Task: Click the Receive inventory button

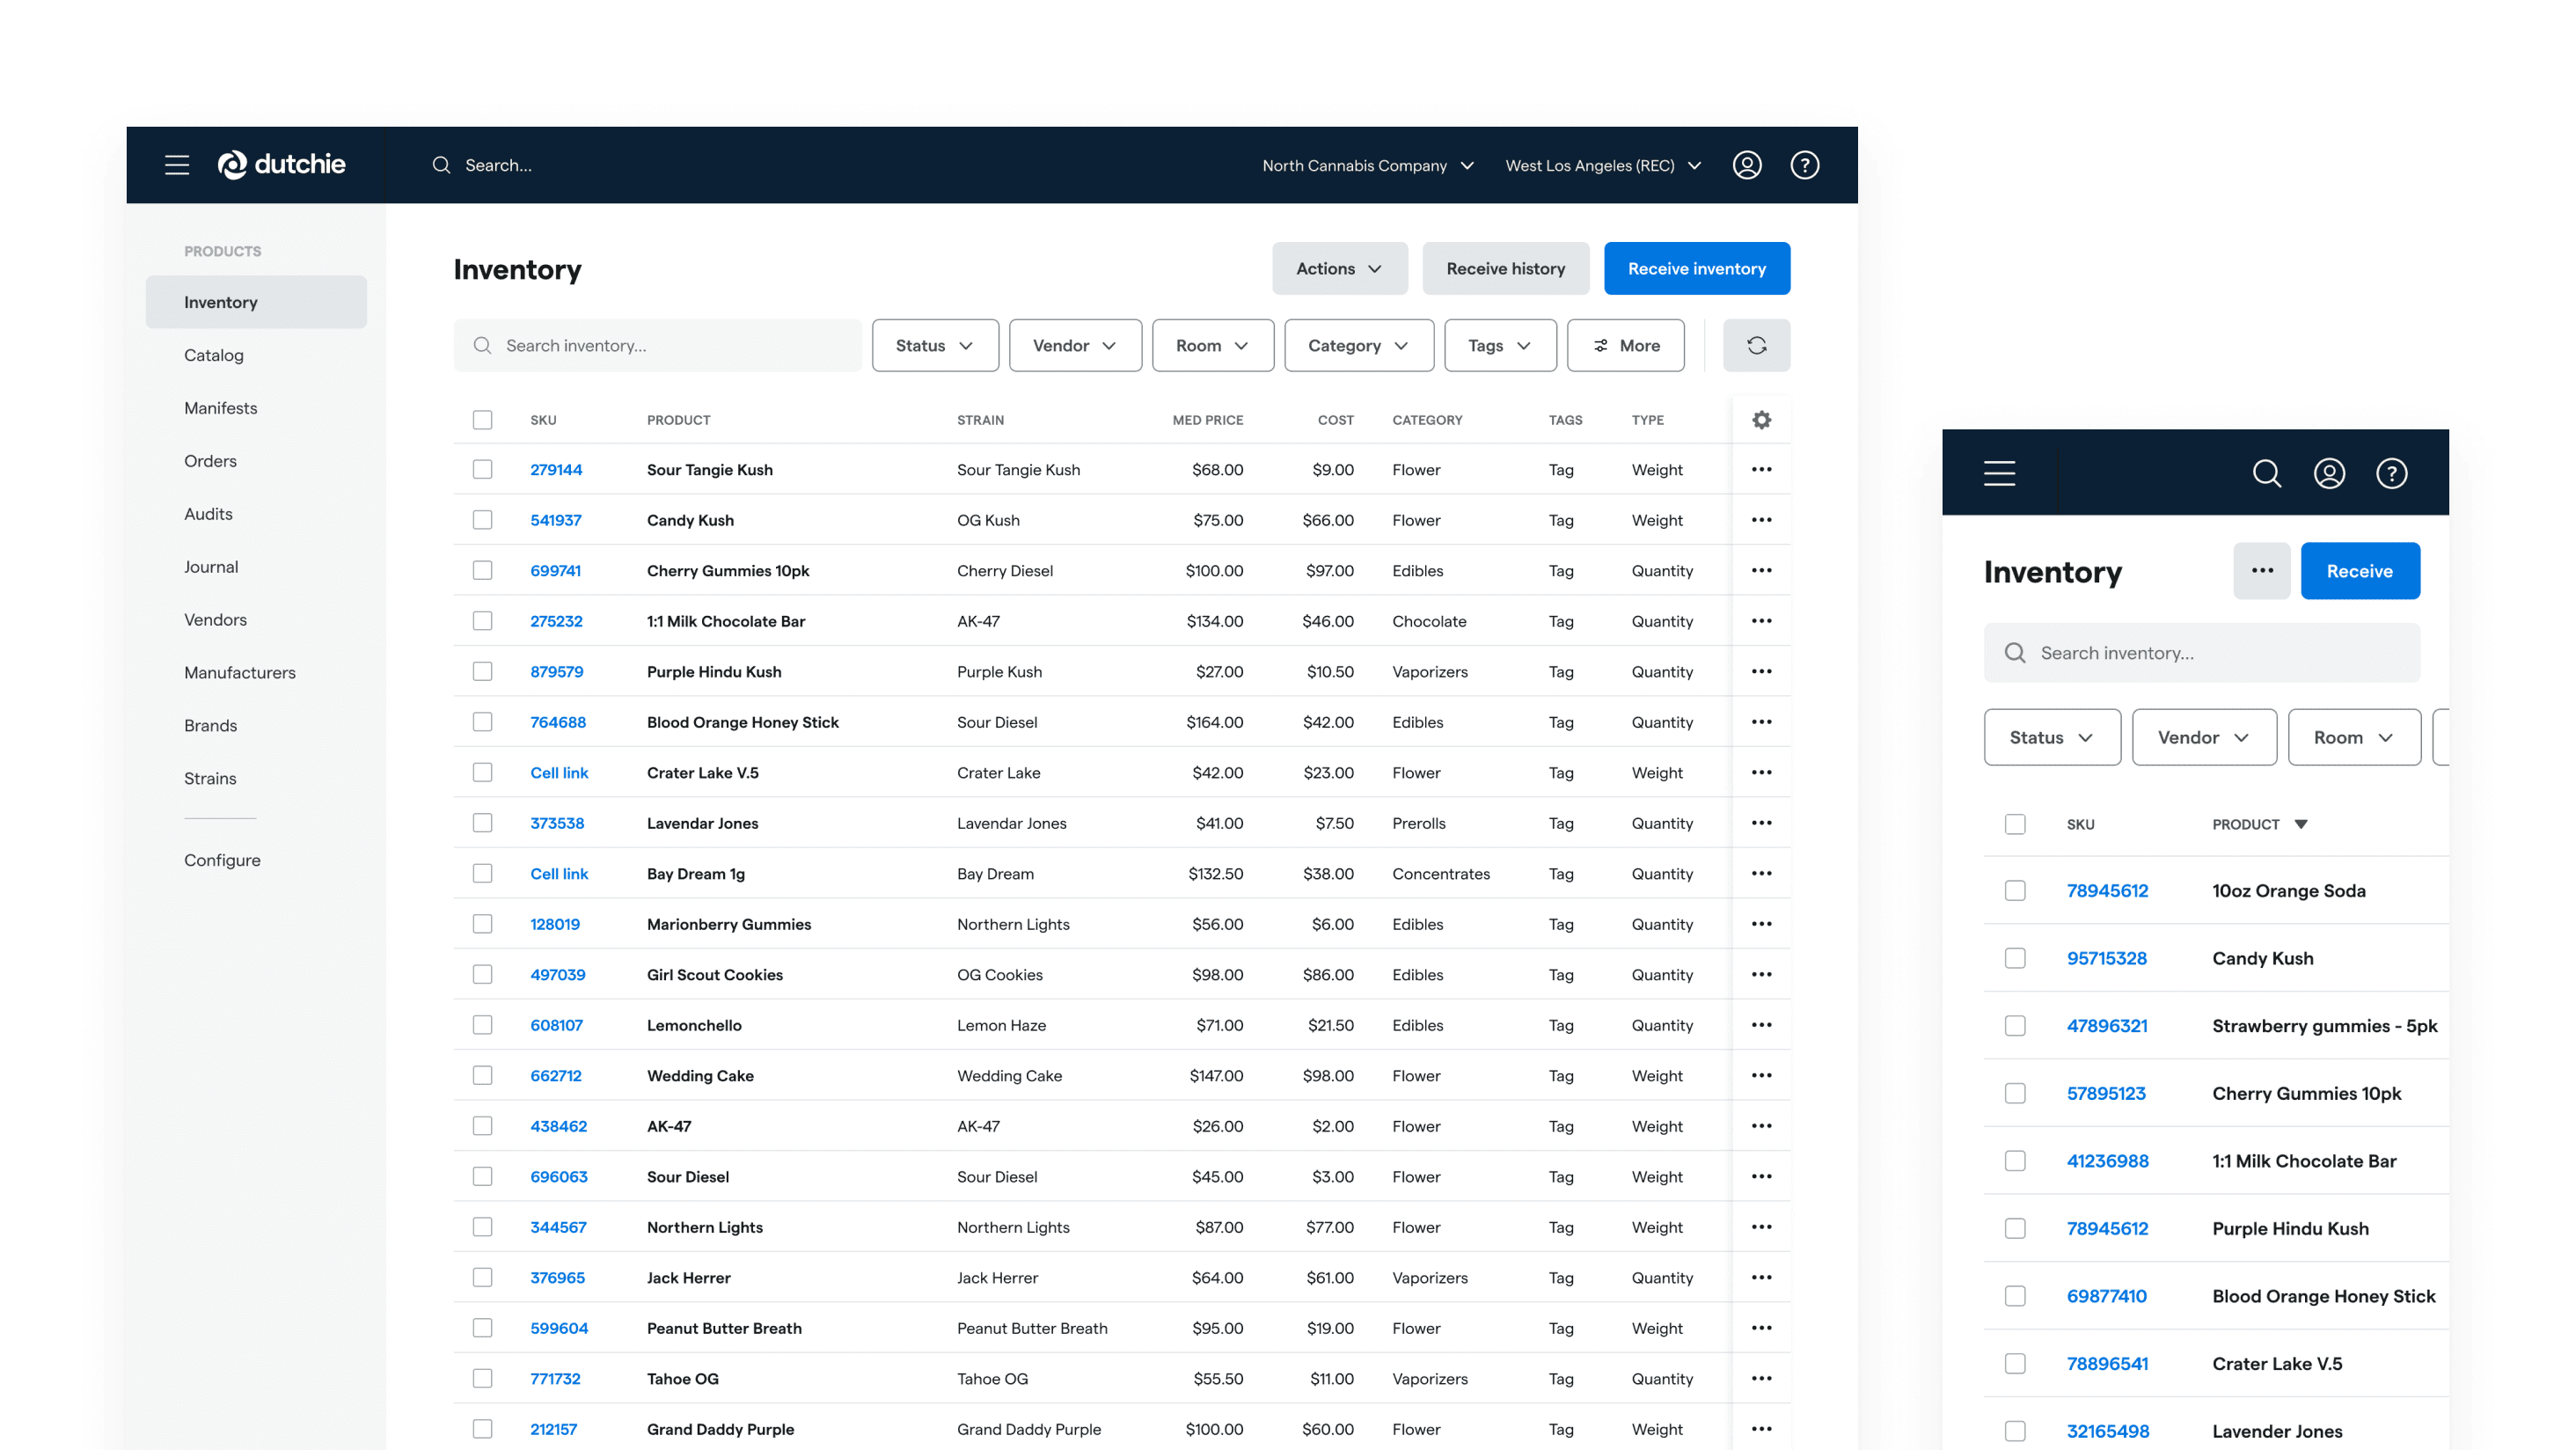Action: [1696, 268]
